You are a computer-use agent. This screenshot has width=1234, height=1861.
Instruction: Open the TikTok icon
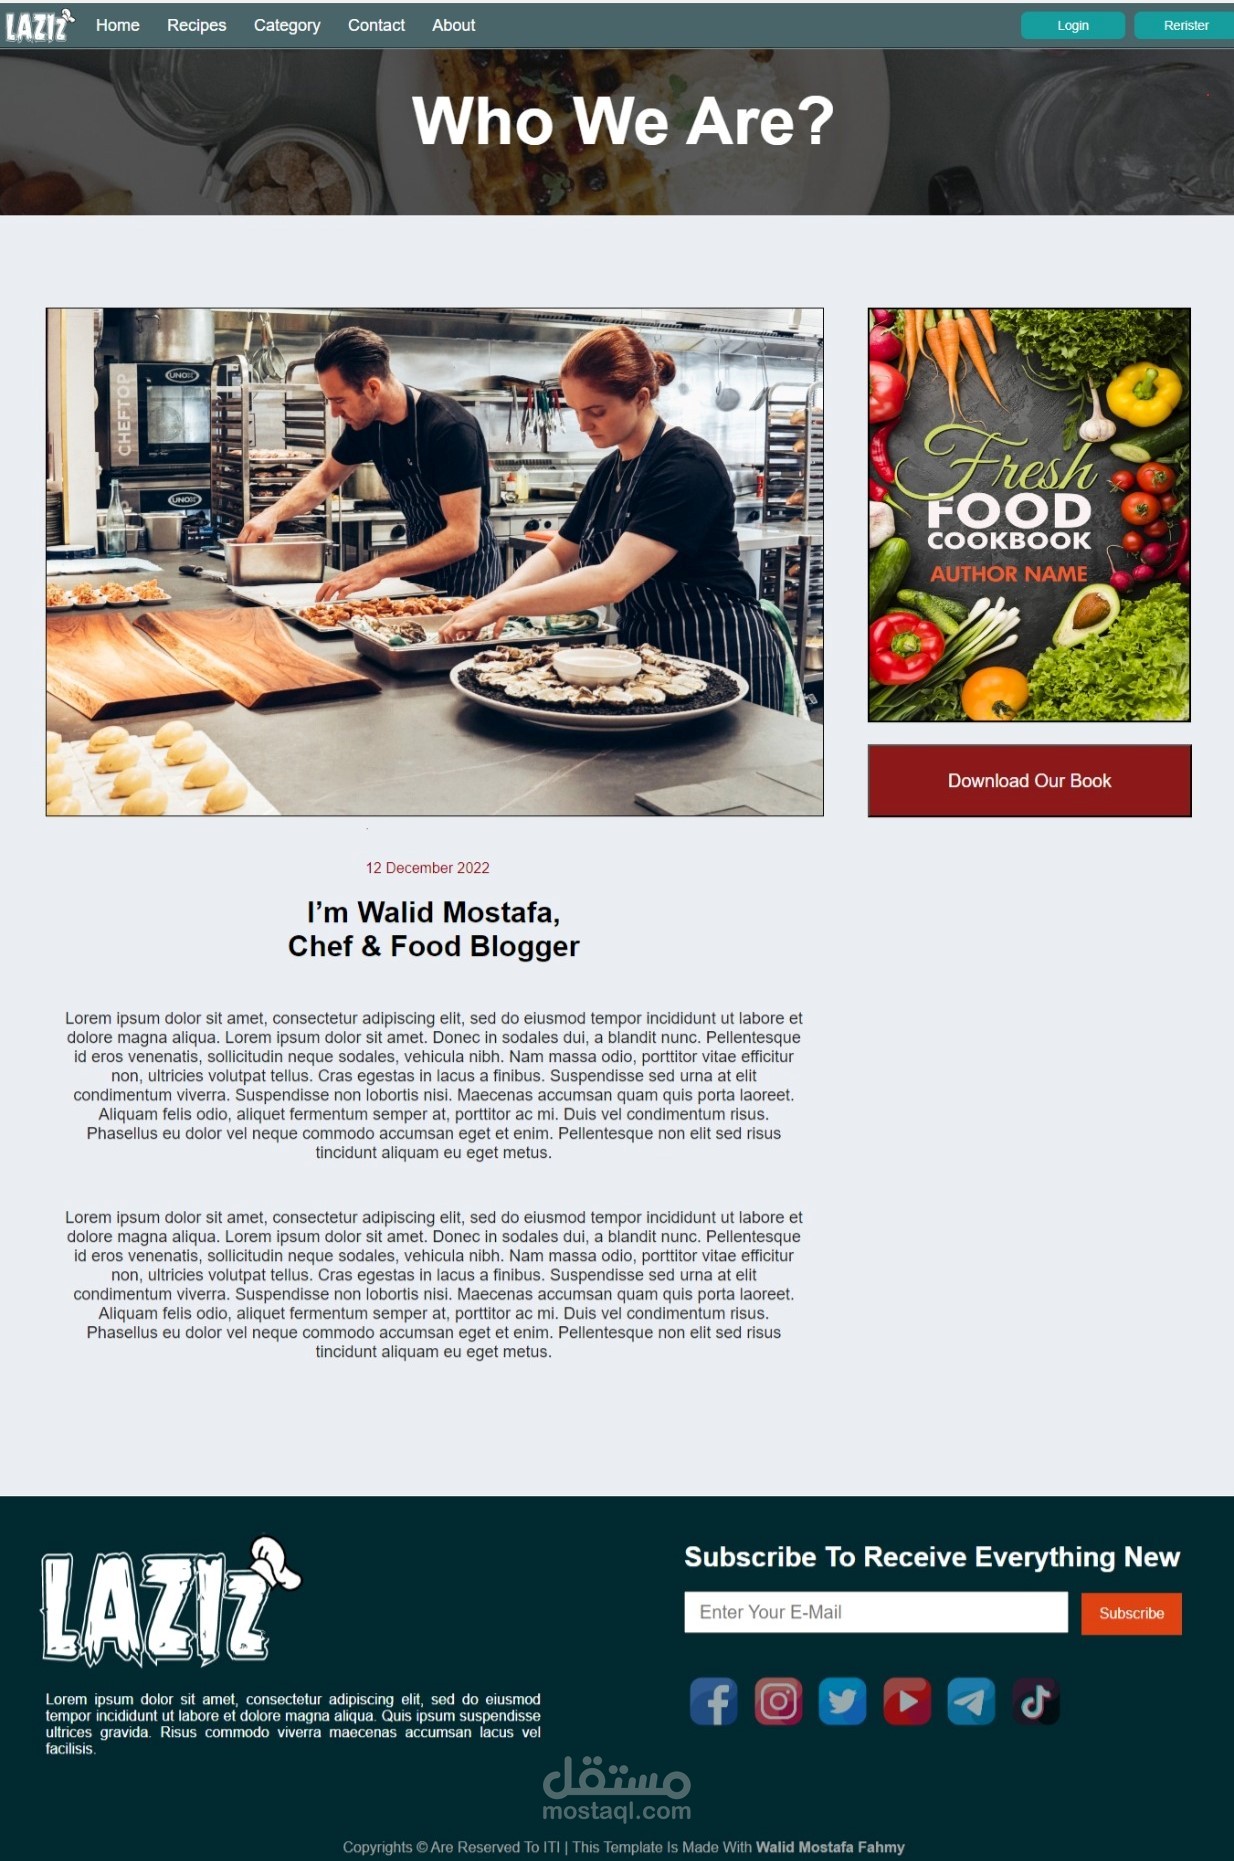[1036, 1701]
